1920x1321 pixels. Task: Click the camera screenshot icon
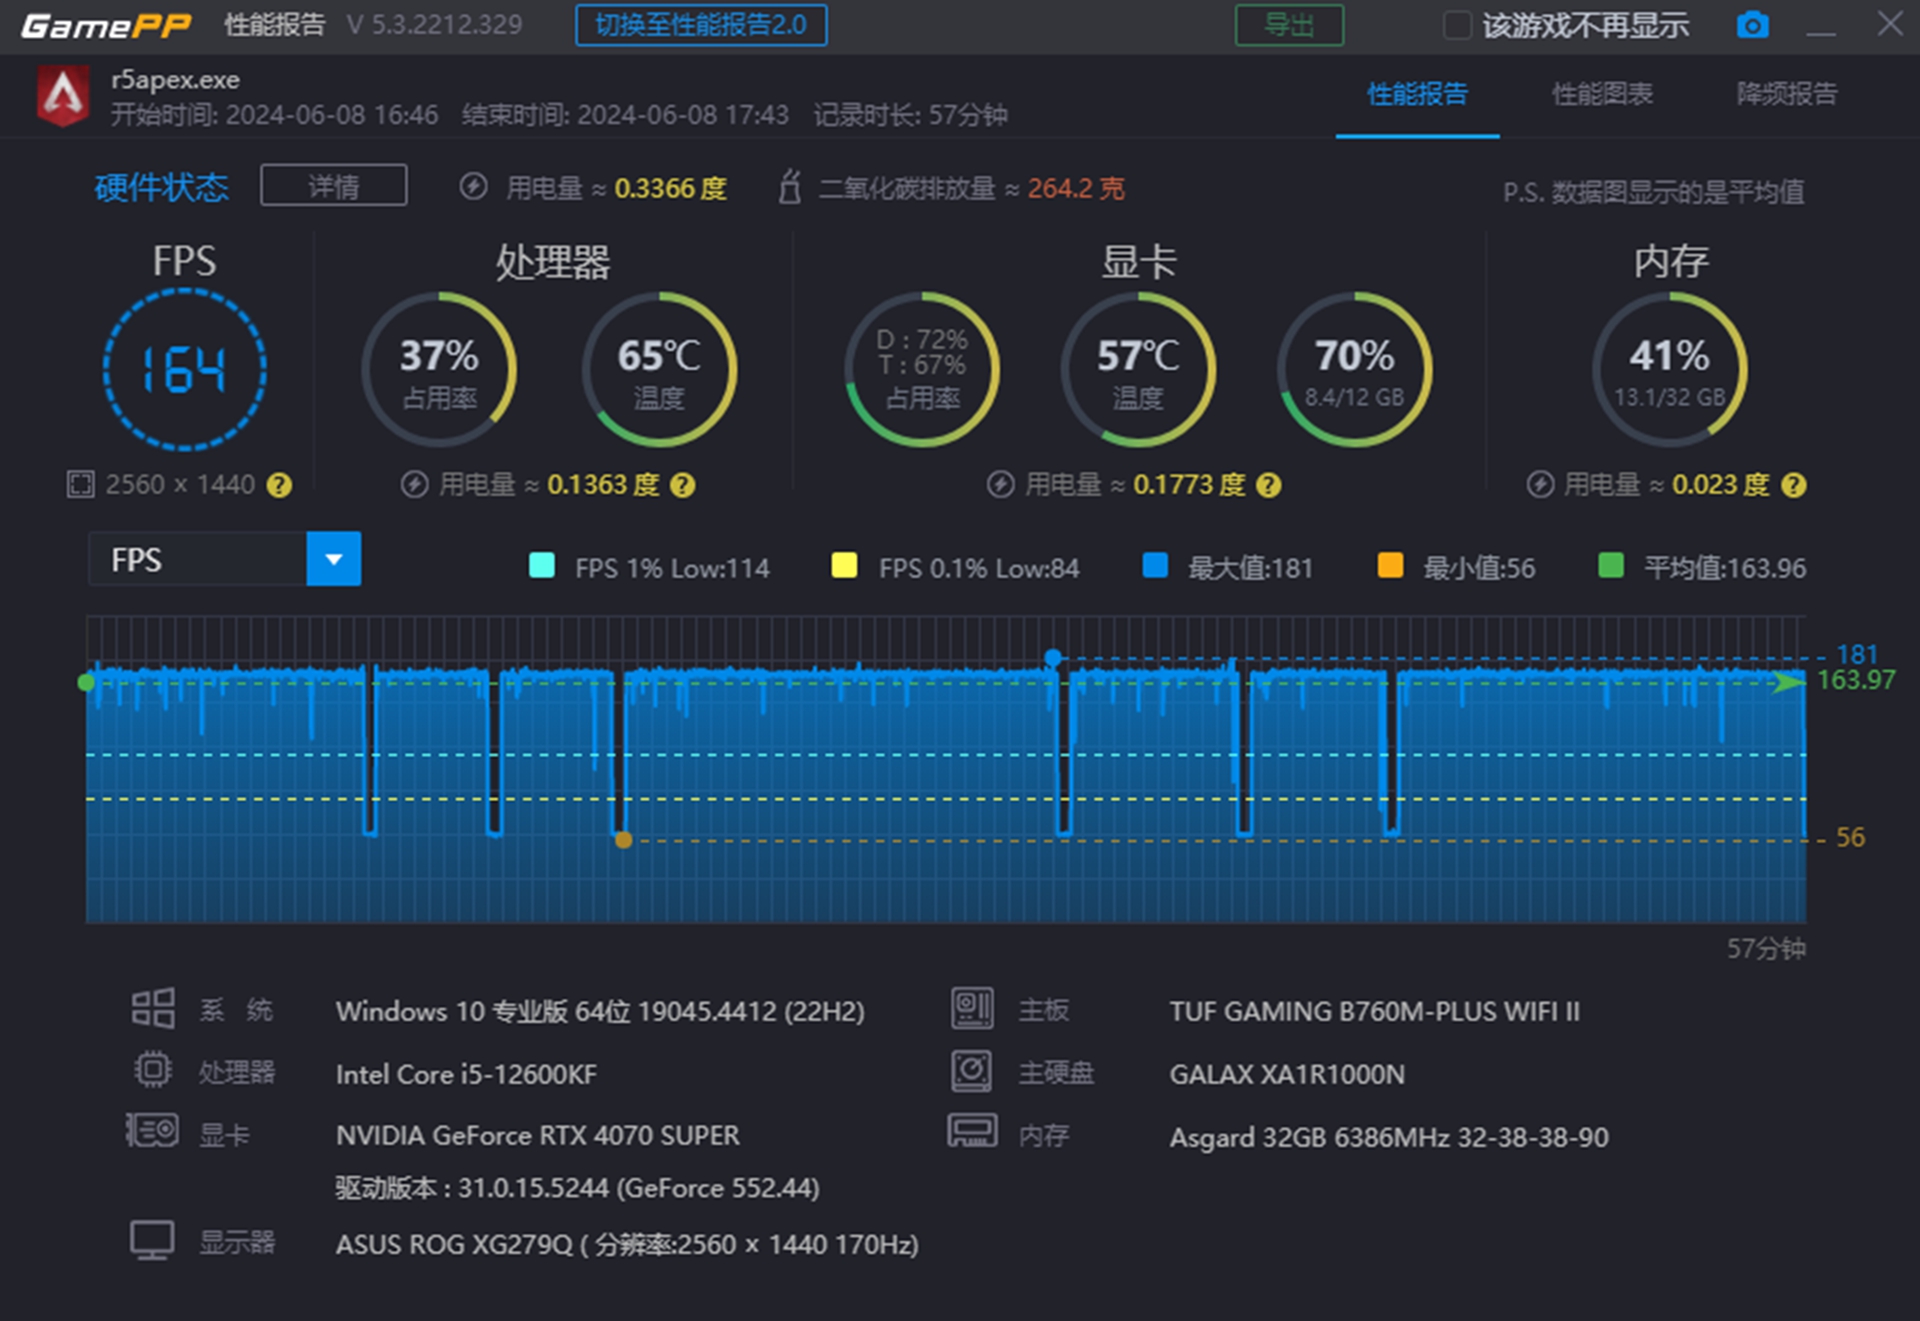pyautogui.click(x=1752, y=25)
